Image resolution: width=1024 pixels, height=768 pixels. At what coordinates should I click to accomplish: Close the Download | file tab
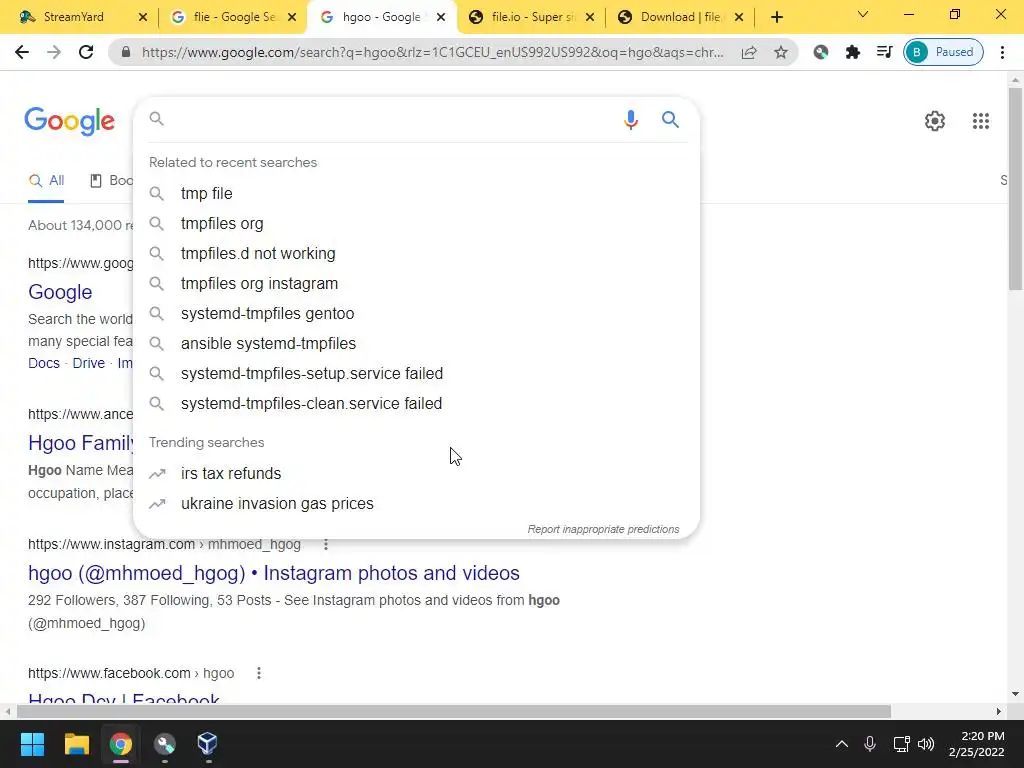[x=739, y=17]
